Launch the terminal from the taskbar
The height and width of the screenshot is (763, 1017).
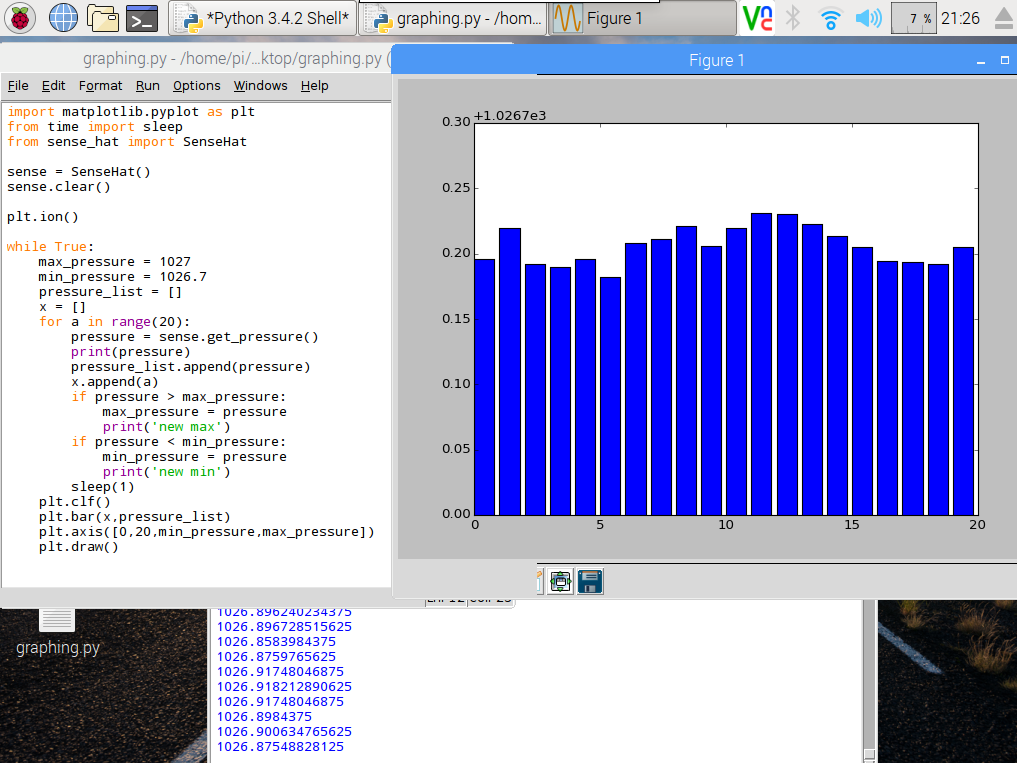144,18
